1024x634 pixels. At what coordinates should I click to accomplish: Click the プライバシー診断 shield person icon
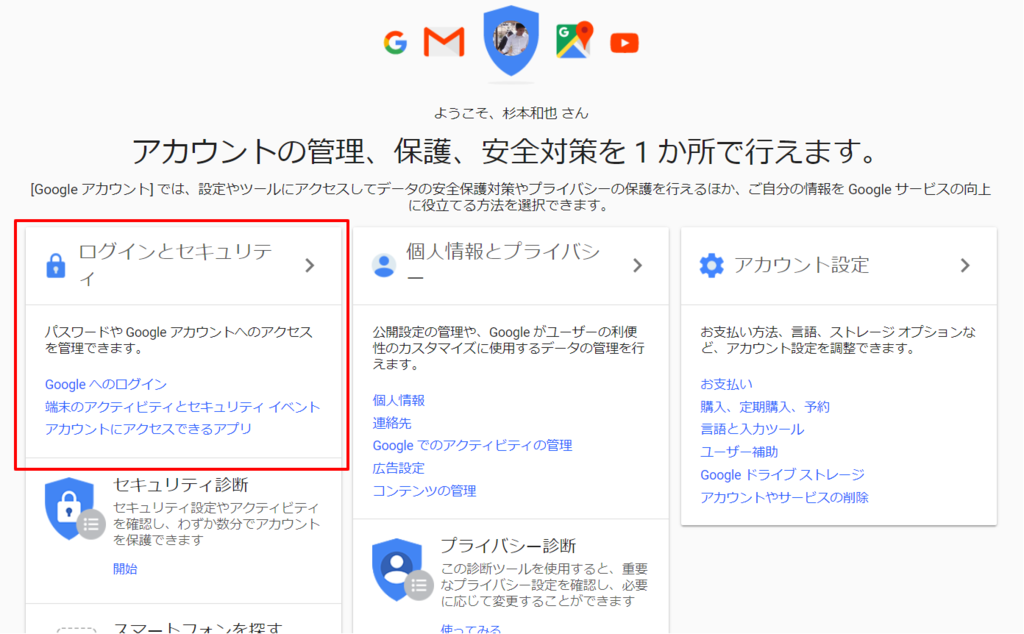[402, 570]
